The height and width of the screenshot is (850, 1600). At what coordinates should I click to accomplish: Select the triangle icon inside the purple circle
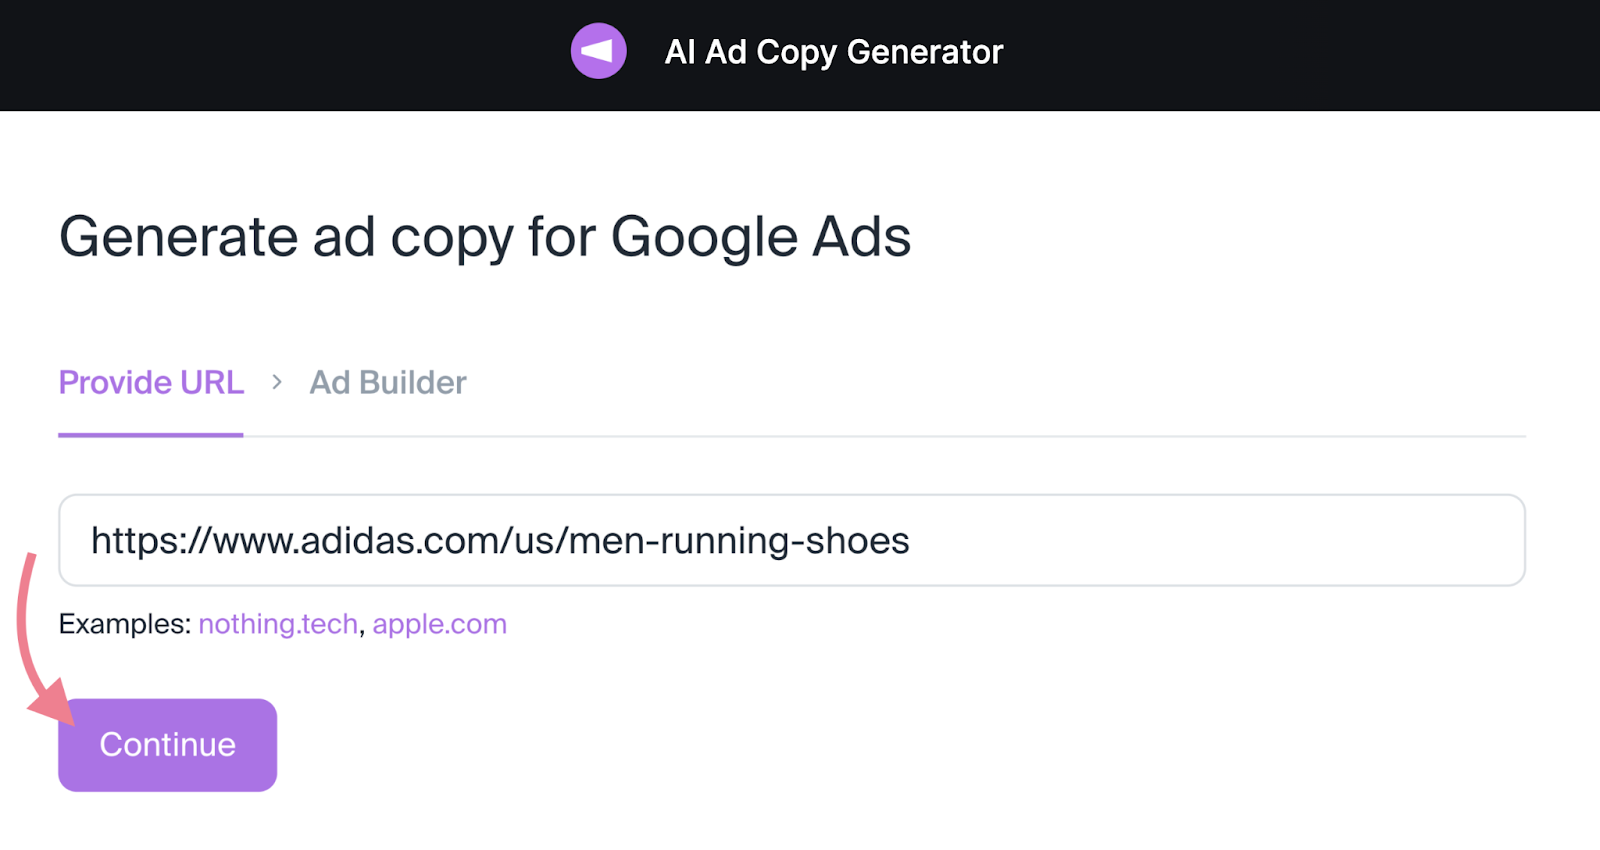tap(598, 50)
